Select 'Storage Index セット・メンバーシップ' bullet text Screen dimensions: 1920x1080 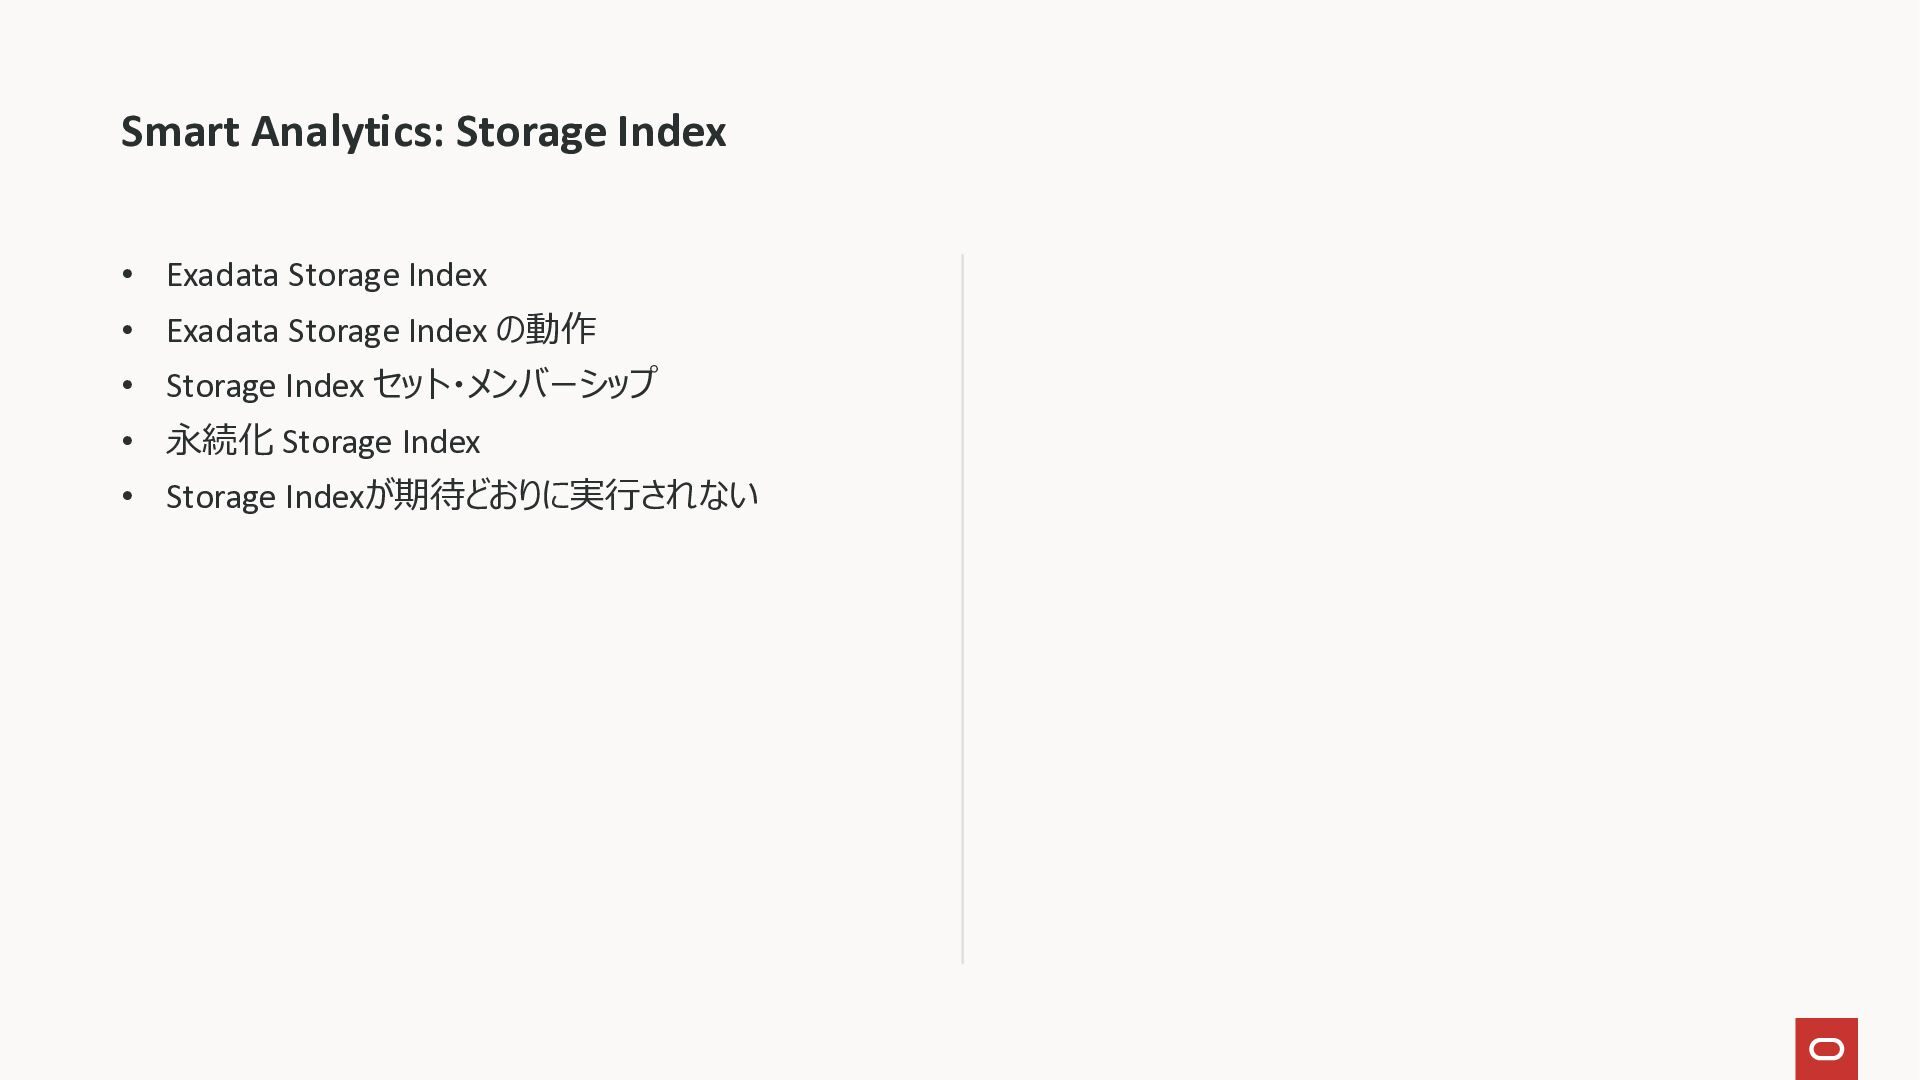410,385
